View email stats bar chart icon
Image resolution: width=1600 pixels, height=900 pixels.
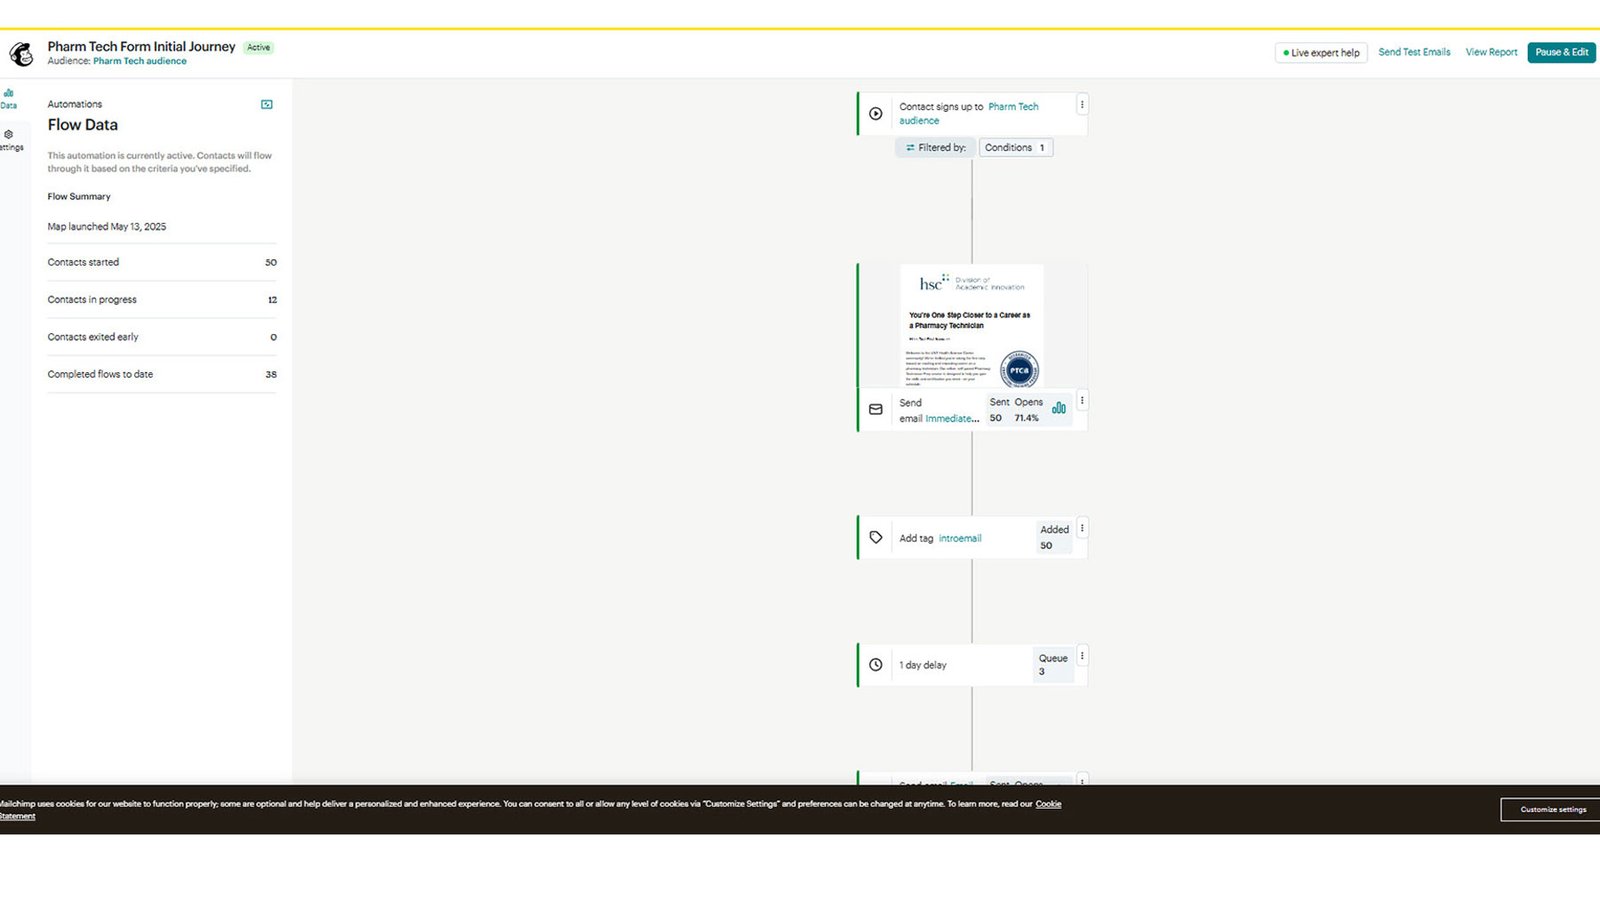point(1059,408)
